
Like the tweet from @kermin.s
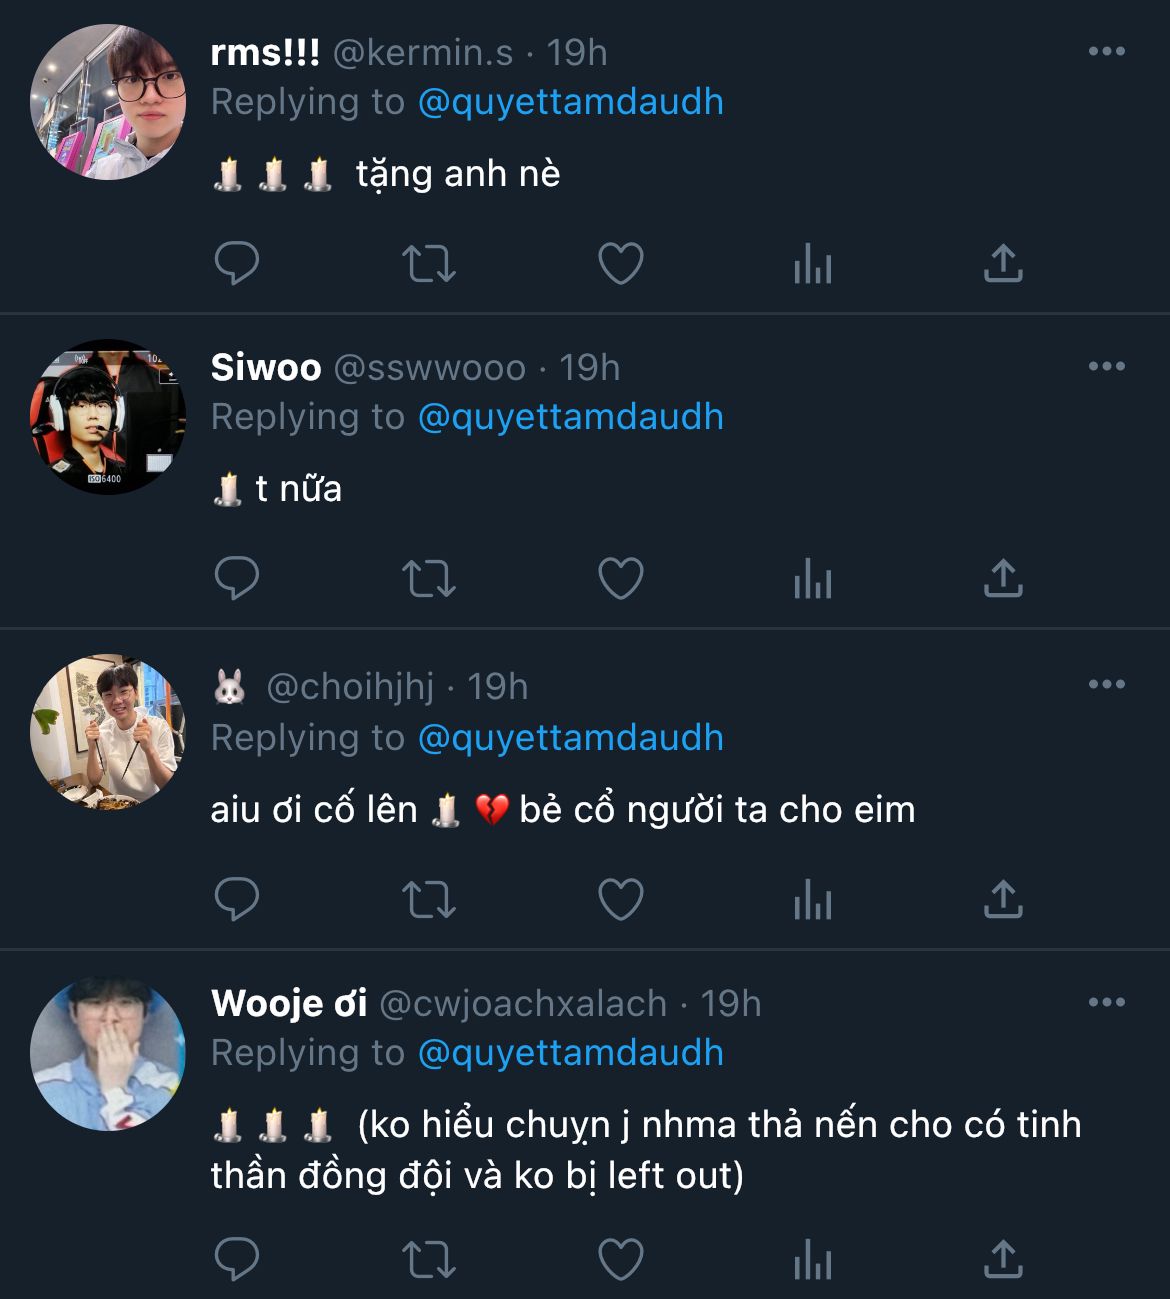(620, 263)
